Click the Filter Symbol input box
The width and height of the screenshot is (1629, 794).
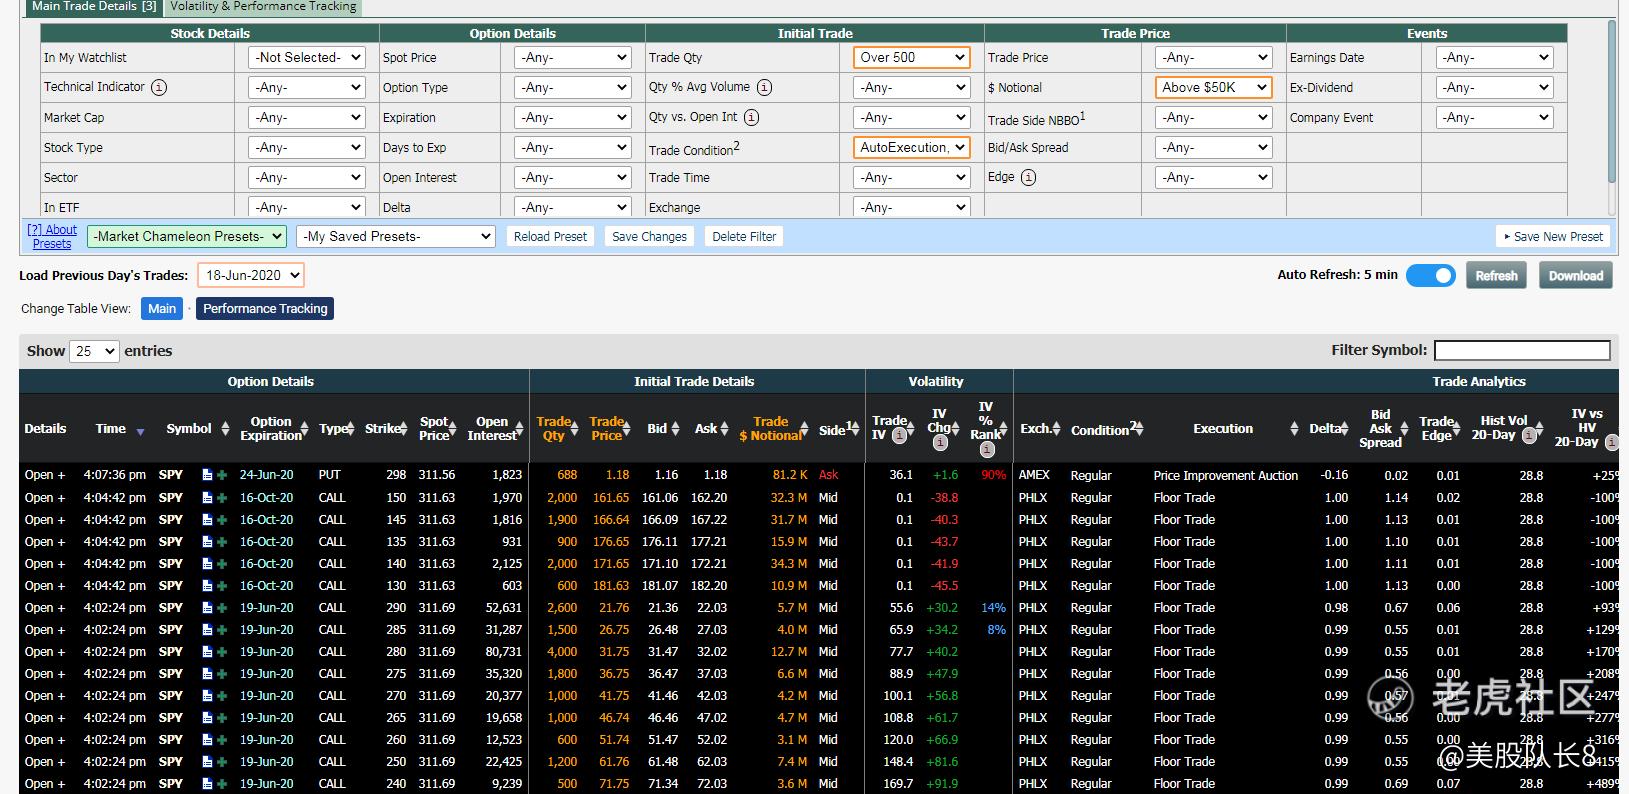click(1522, 350)
